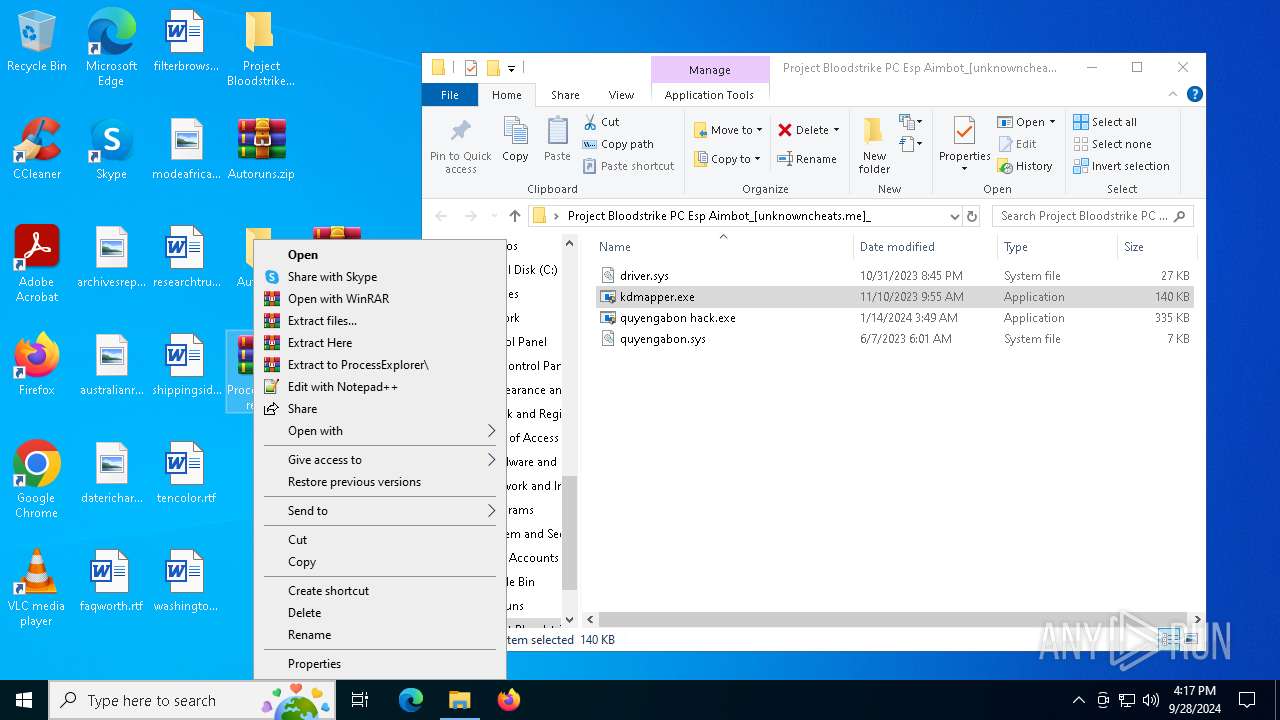
Task: Select Google Chrome desktop icon
Action: (37, 479)
